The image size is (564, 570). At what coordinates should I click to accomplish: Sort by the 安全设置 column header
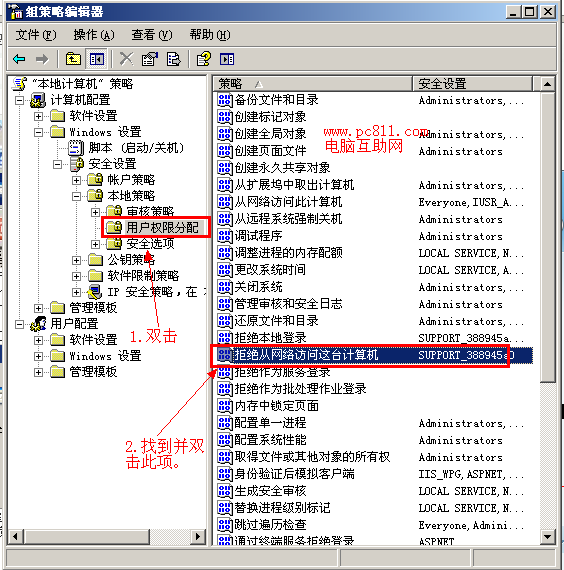coord(472,84)
